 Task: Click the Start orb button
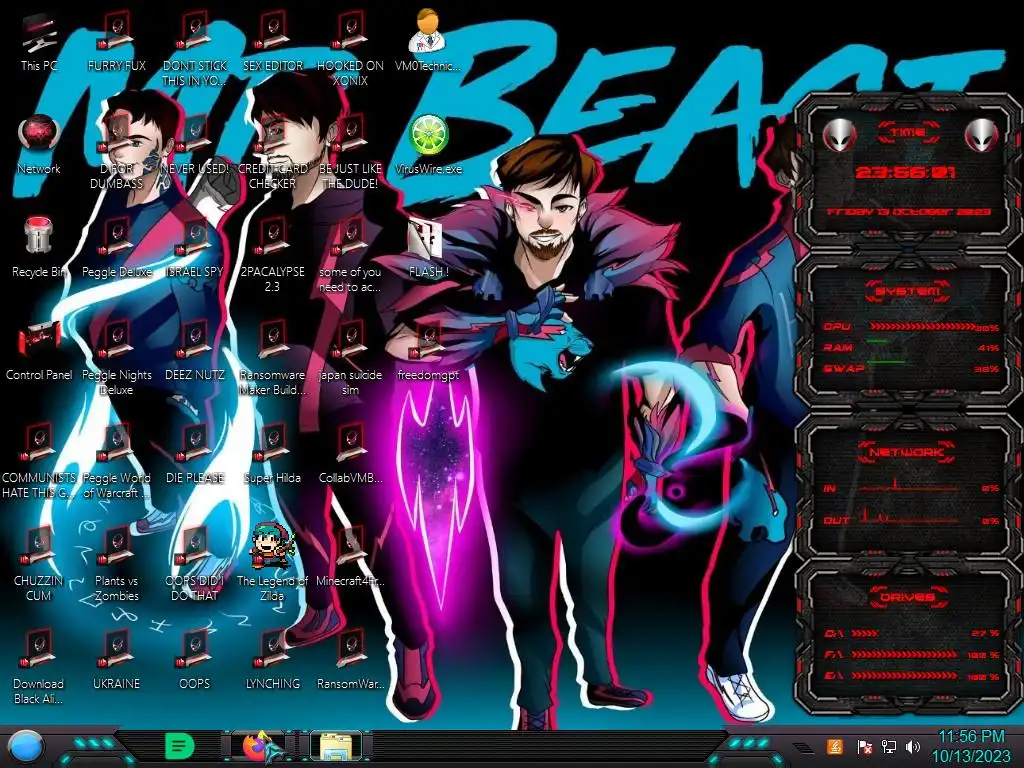tap(25, 746)
